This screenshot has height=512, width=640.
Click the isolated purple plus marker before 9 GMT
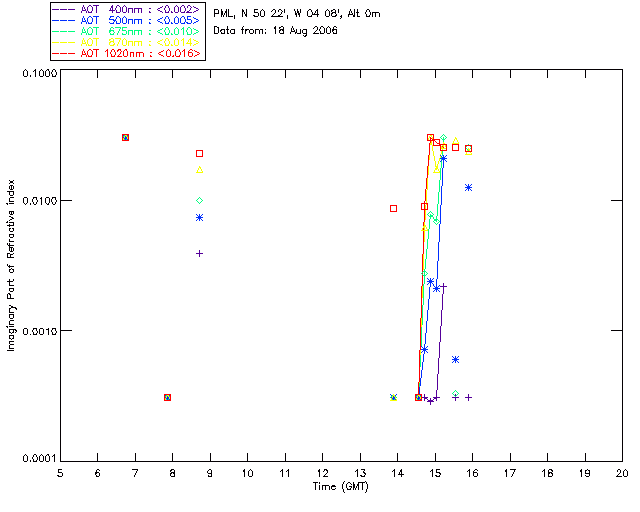tap(200, 254)
